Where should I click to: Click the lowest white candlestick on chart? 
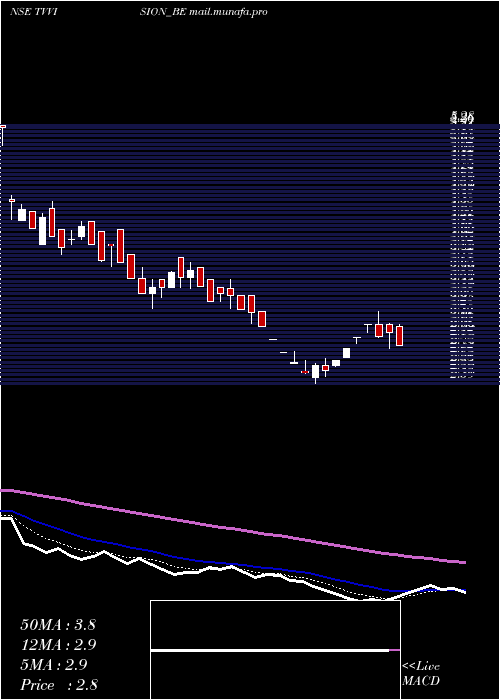point(316,371)
